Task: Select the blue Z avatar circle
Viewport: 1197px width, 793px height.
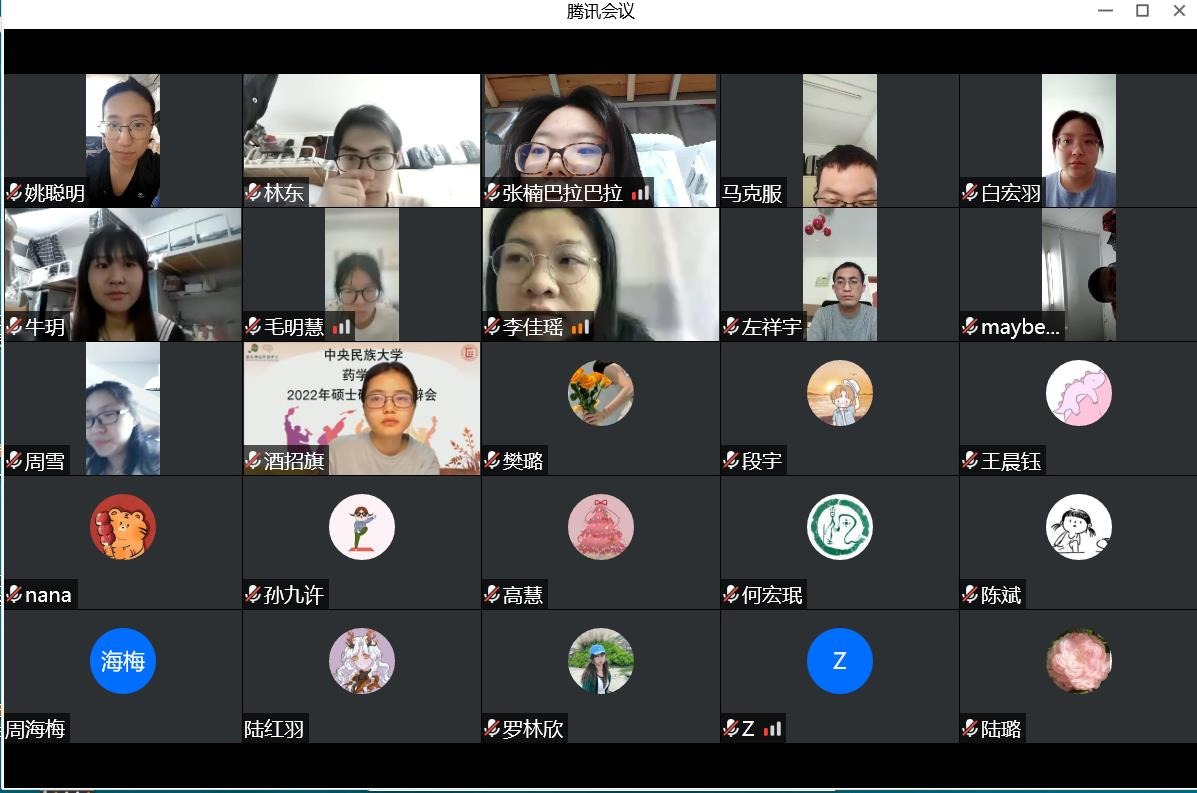Action: click(839, 661)
